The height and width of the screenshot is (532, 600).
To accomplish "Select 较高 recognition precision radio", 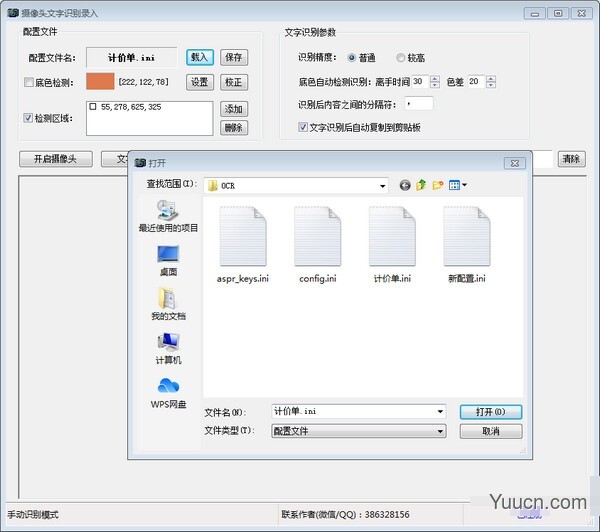I will [400, 58].
